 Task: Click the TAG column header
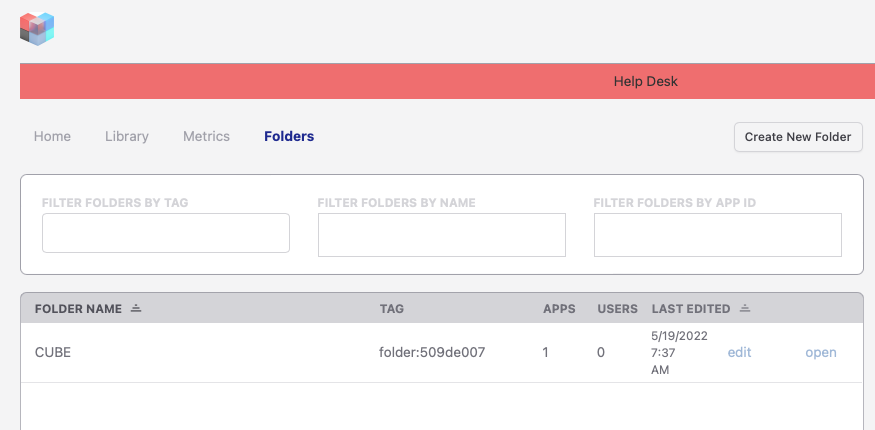coord(392,308)
